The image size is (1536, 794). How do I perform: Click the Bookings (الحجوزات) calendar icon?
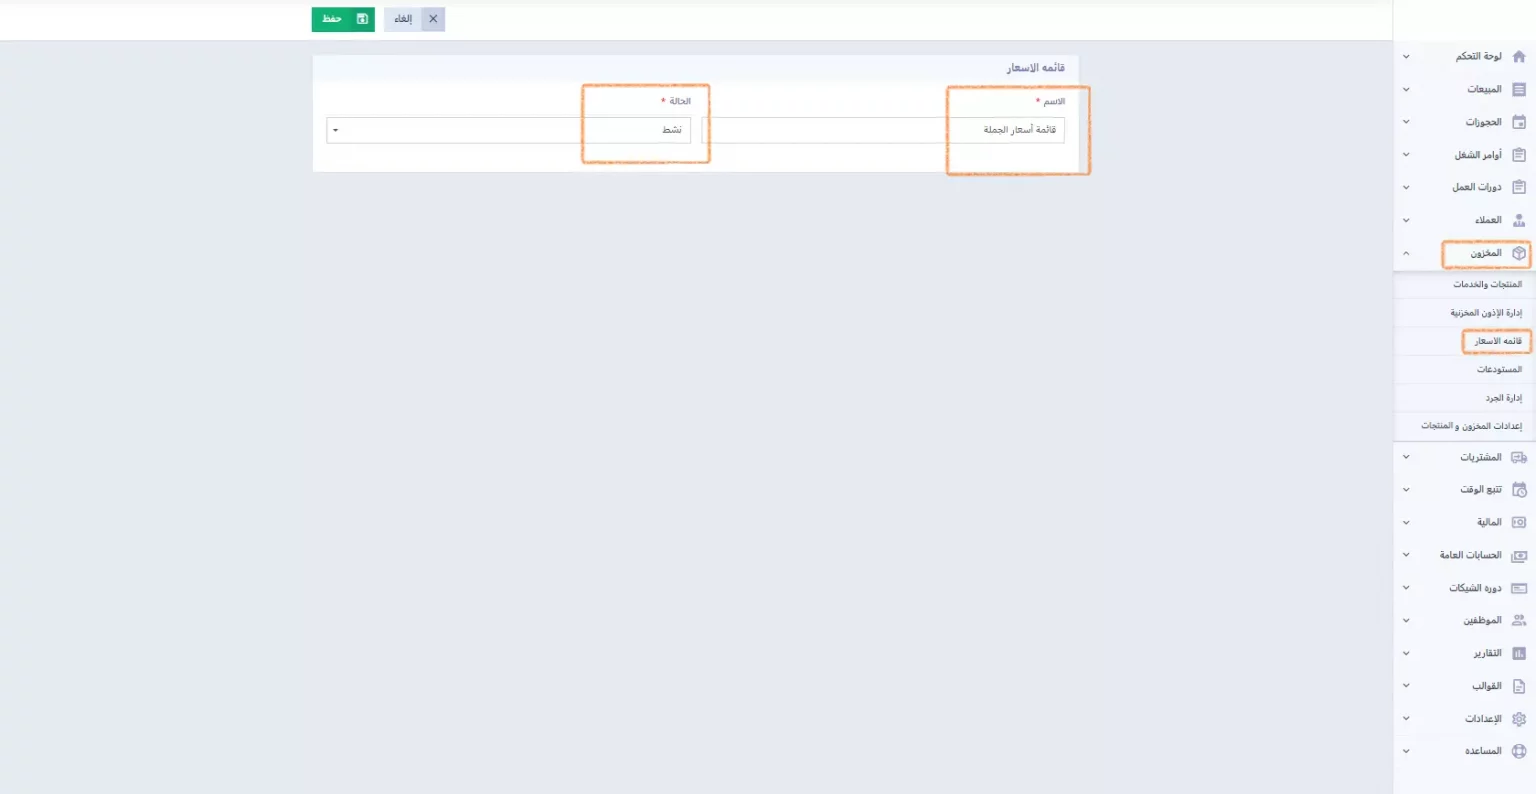(1519, 123)
